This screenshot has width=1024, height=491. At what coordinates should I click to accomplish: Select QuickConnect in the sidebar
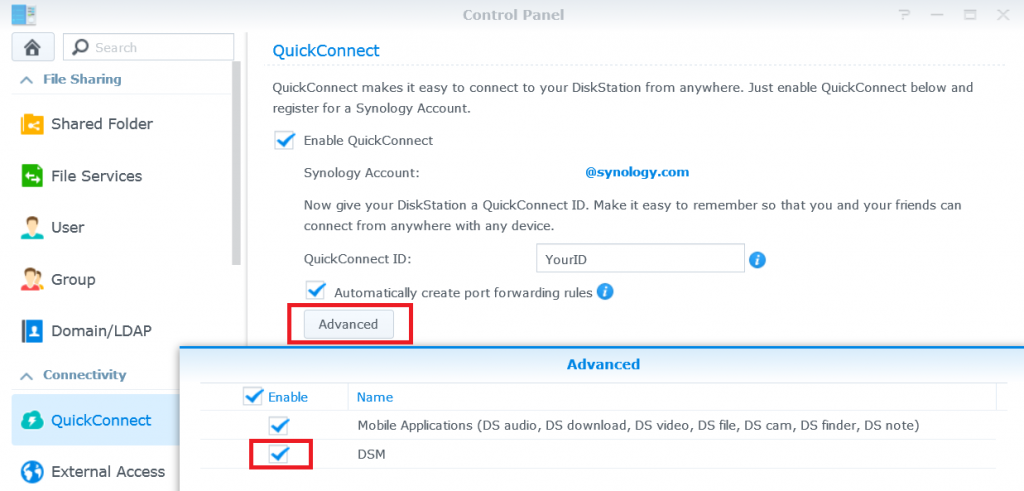tap(100, 420)
